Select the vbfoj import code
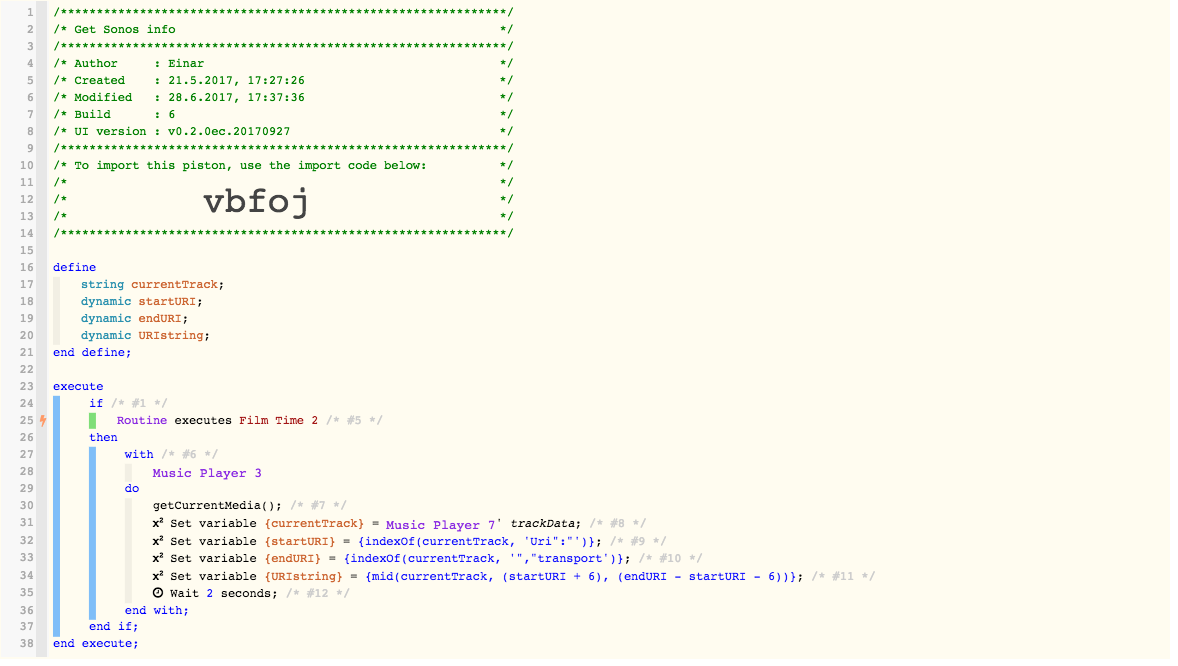Viewport: 1178px width, 666px height. (256, 201)
